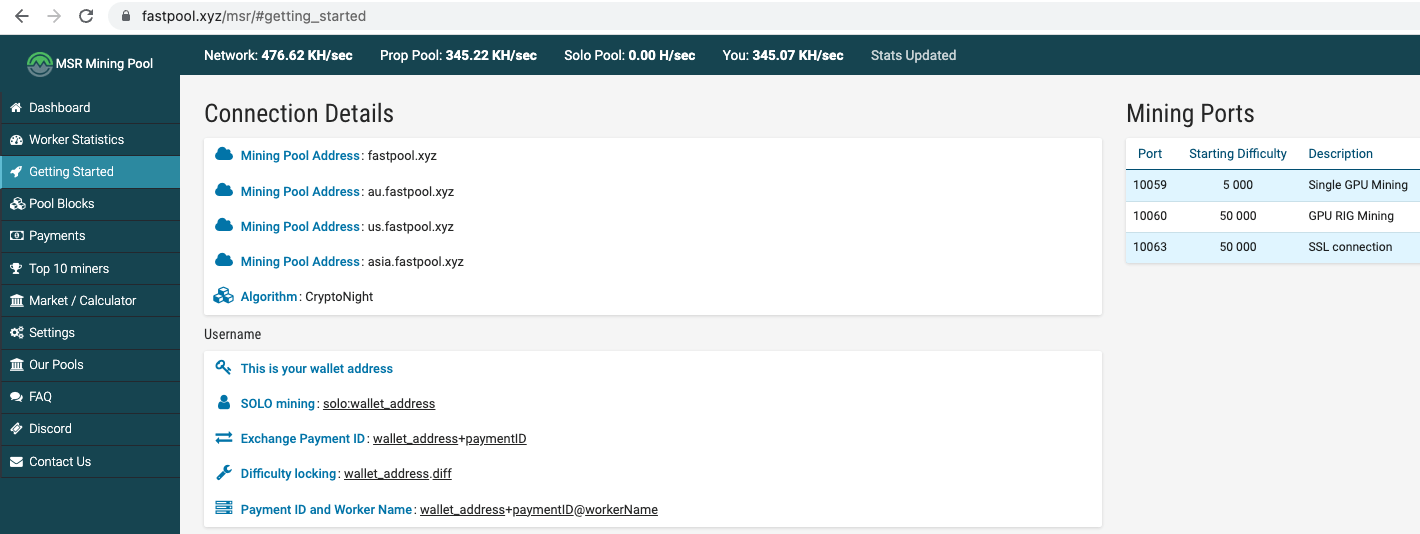Click the cloud icon beside au.fastpool.xyz
Image resolution: width=1420 pixels, height=534 pixels.
(224, 190)
